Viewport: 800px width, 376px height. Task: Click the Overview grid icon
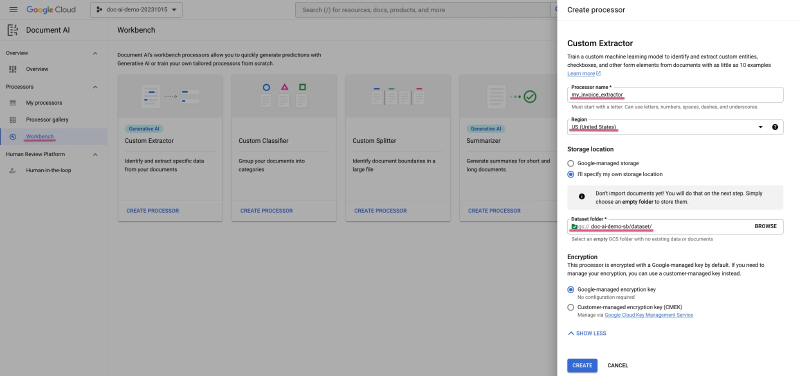(x=13, y=69)
